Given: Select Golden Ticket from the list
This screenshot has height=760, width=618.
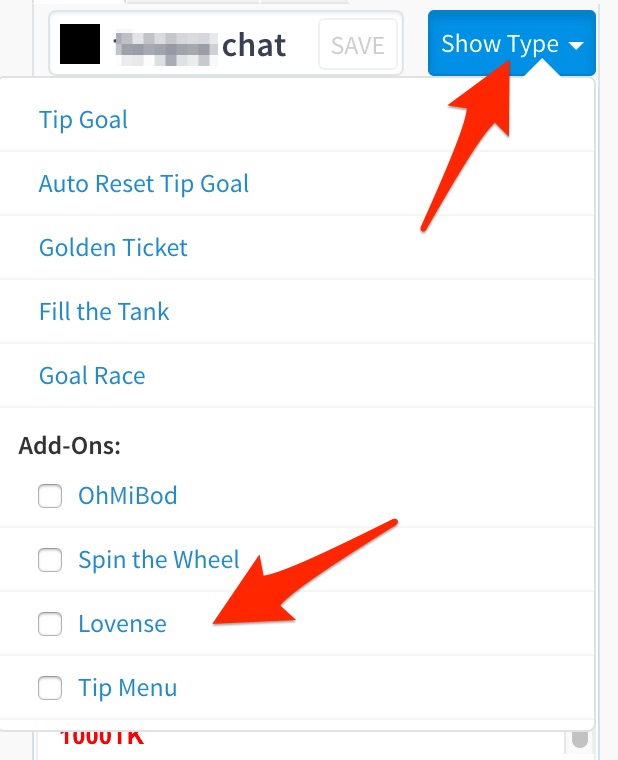Looking at the screenshot, I should click(113, 248).
